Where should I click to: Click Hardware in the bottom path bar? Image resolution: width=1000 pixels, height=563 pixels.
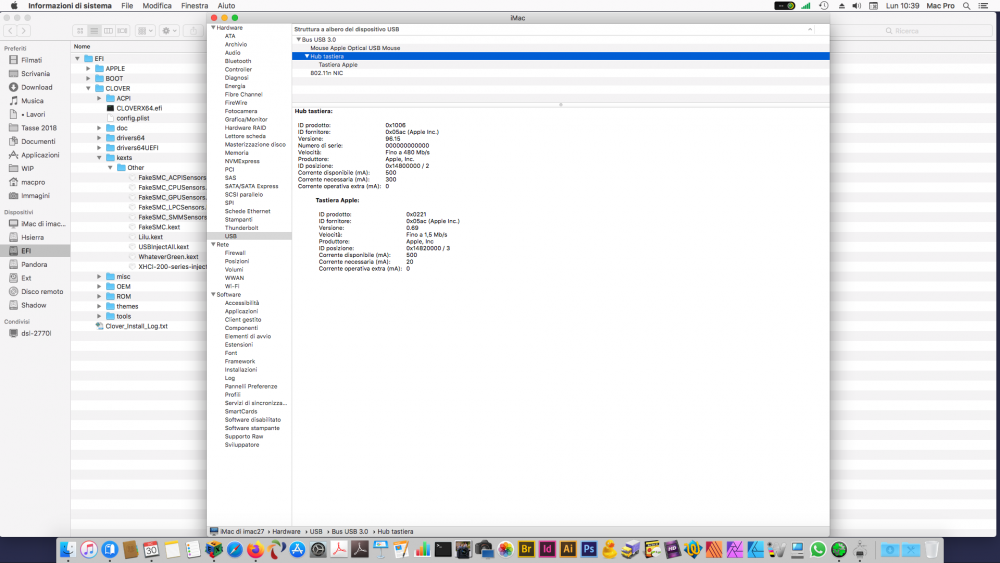286,531
